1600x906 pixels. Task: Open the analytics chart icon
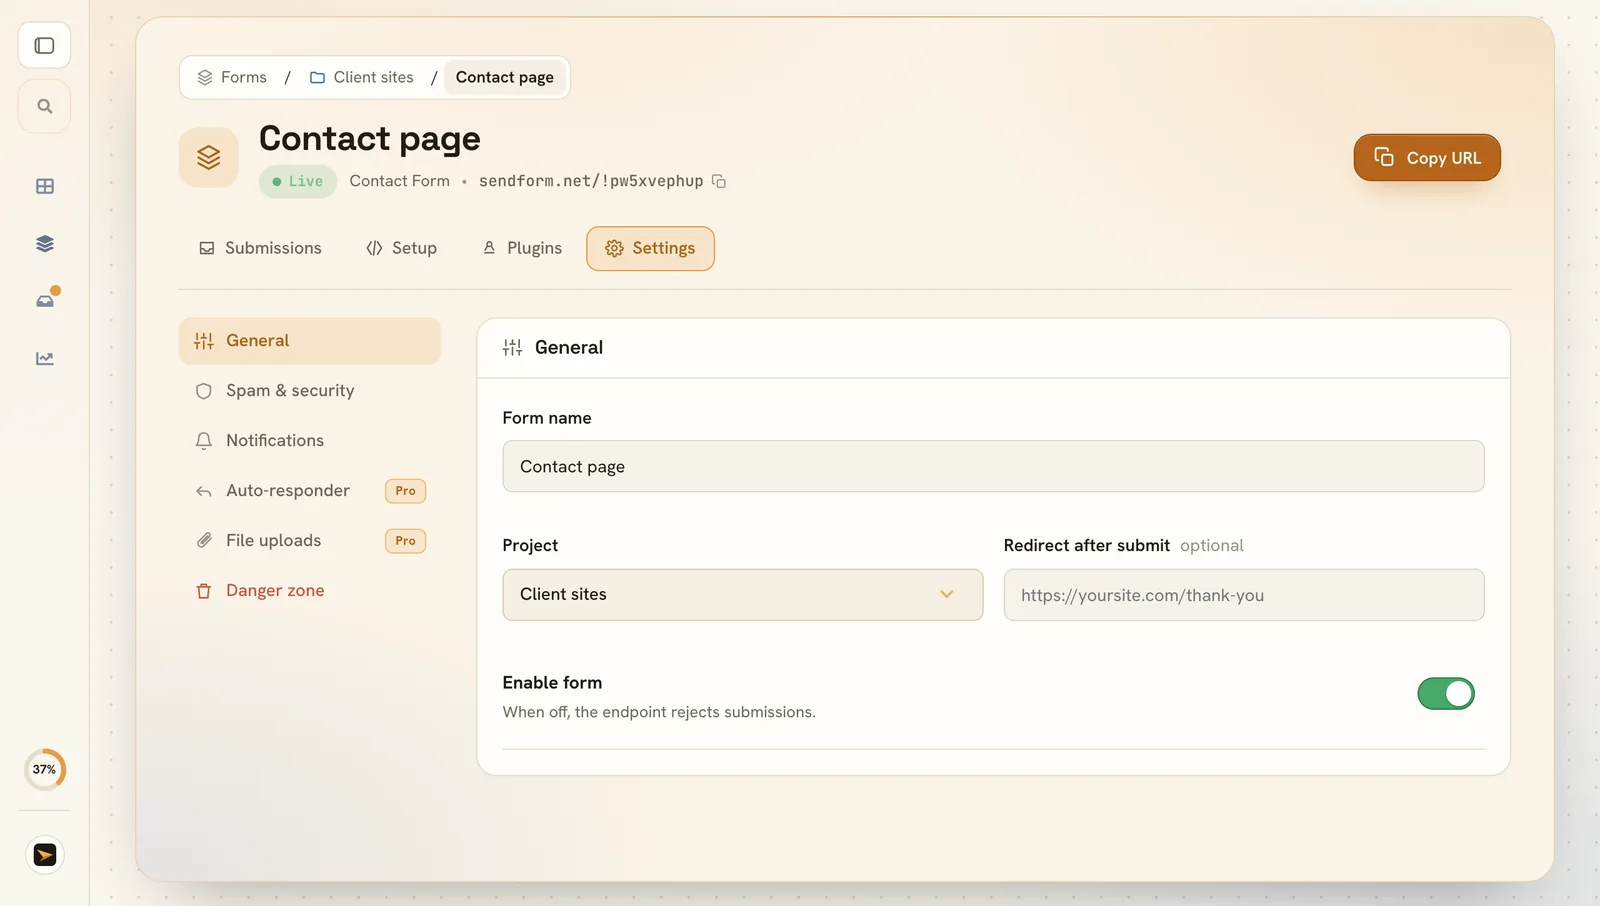[45, 358]
